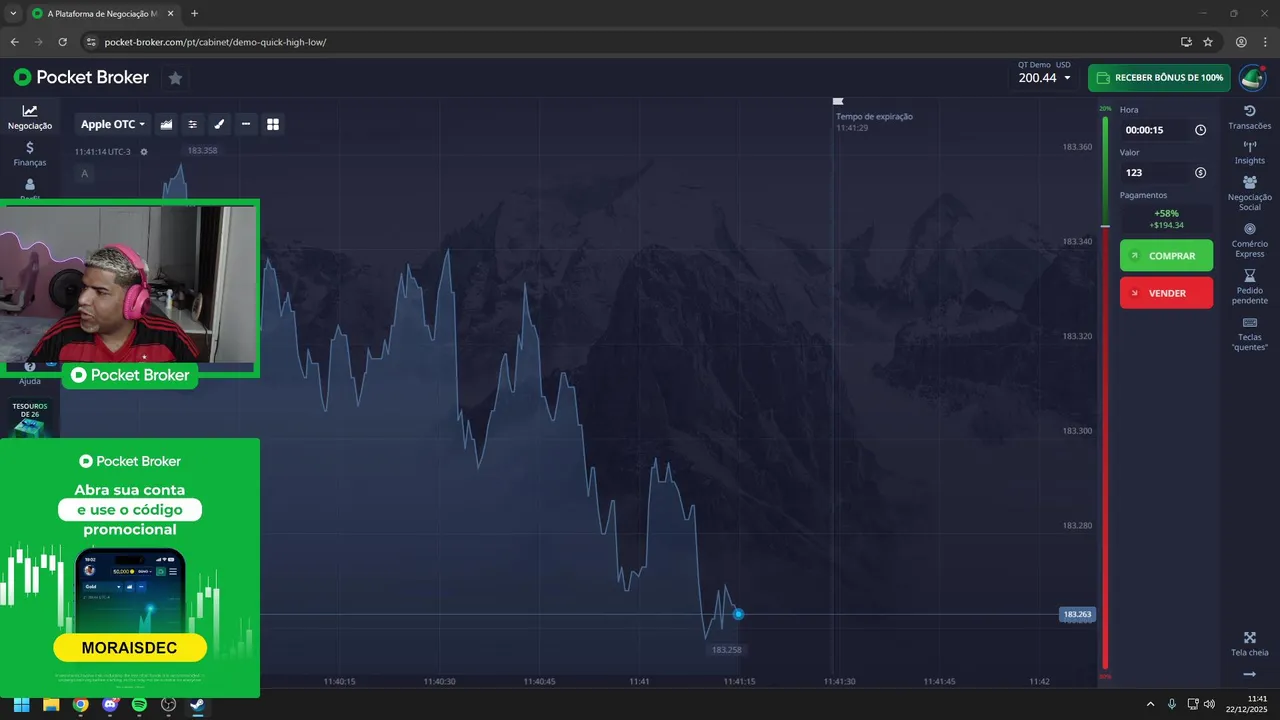The width and height of the screenshot is (1280, 720).
Task: Click the gear icon beside the UTC-3 time
Action: pos(144,152)
